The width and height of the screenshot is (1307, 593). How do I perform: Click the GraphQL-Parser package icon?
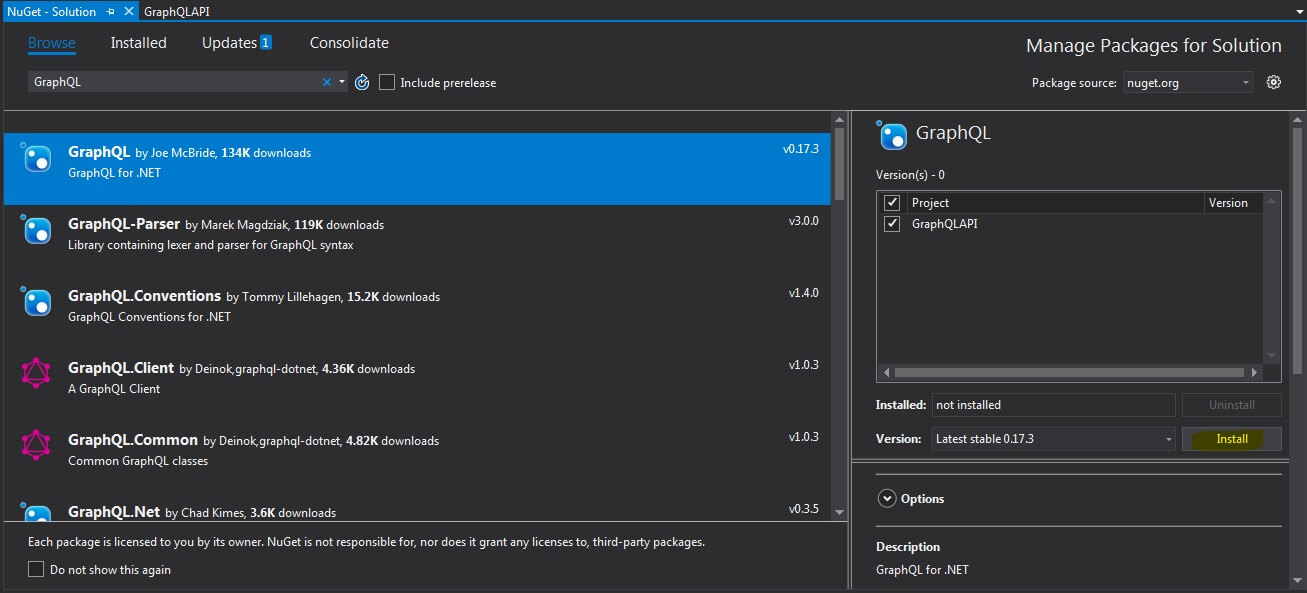click(37, 231)
